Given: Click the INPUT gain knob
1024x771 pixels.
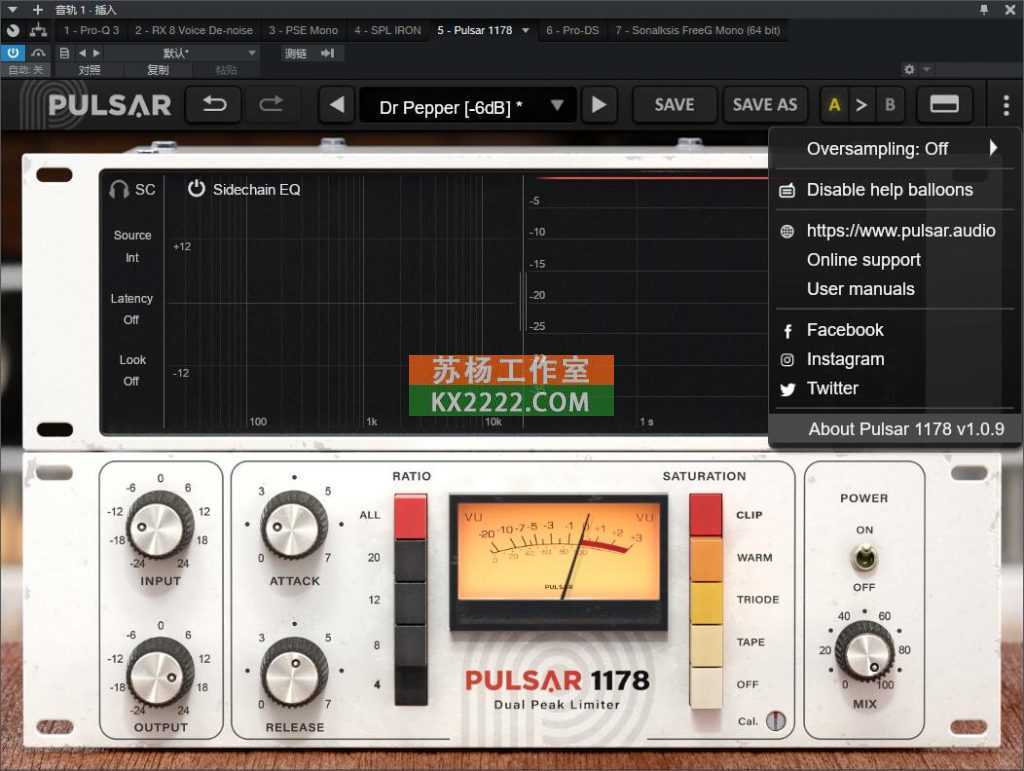Looking at the screenshot, I should pos(160,525).
